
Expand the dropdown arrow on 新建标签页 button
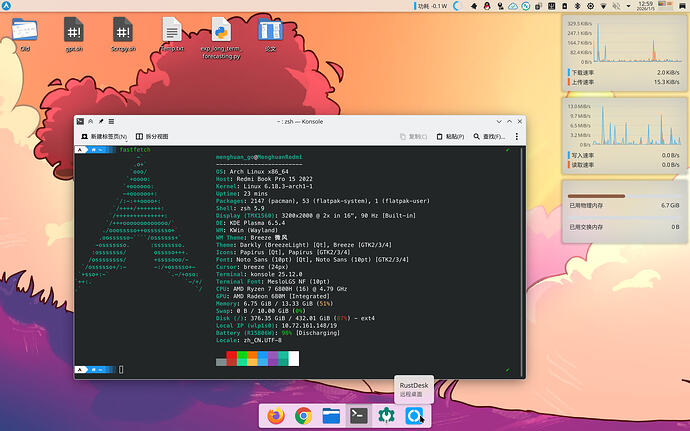(126, 139)
